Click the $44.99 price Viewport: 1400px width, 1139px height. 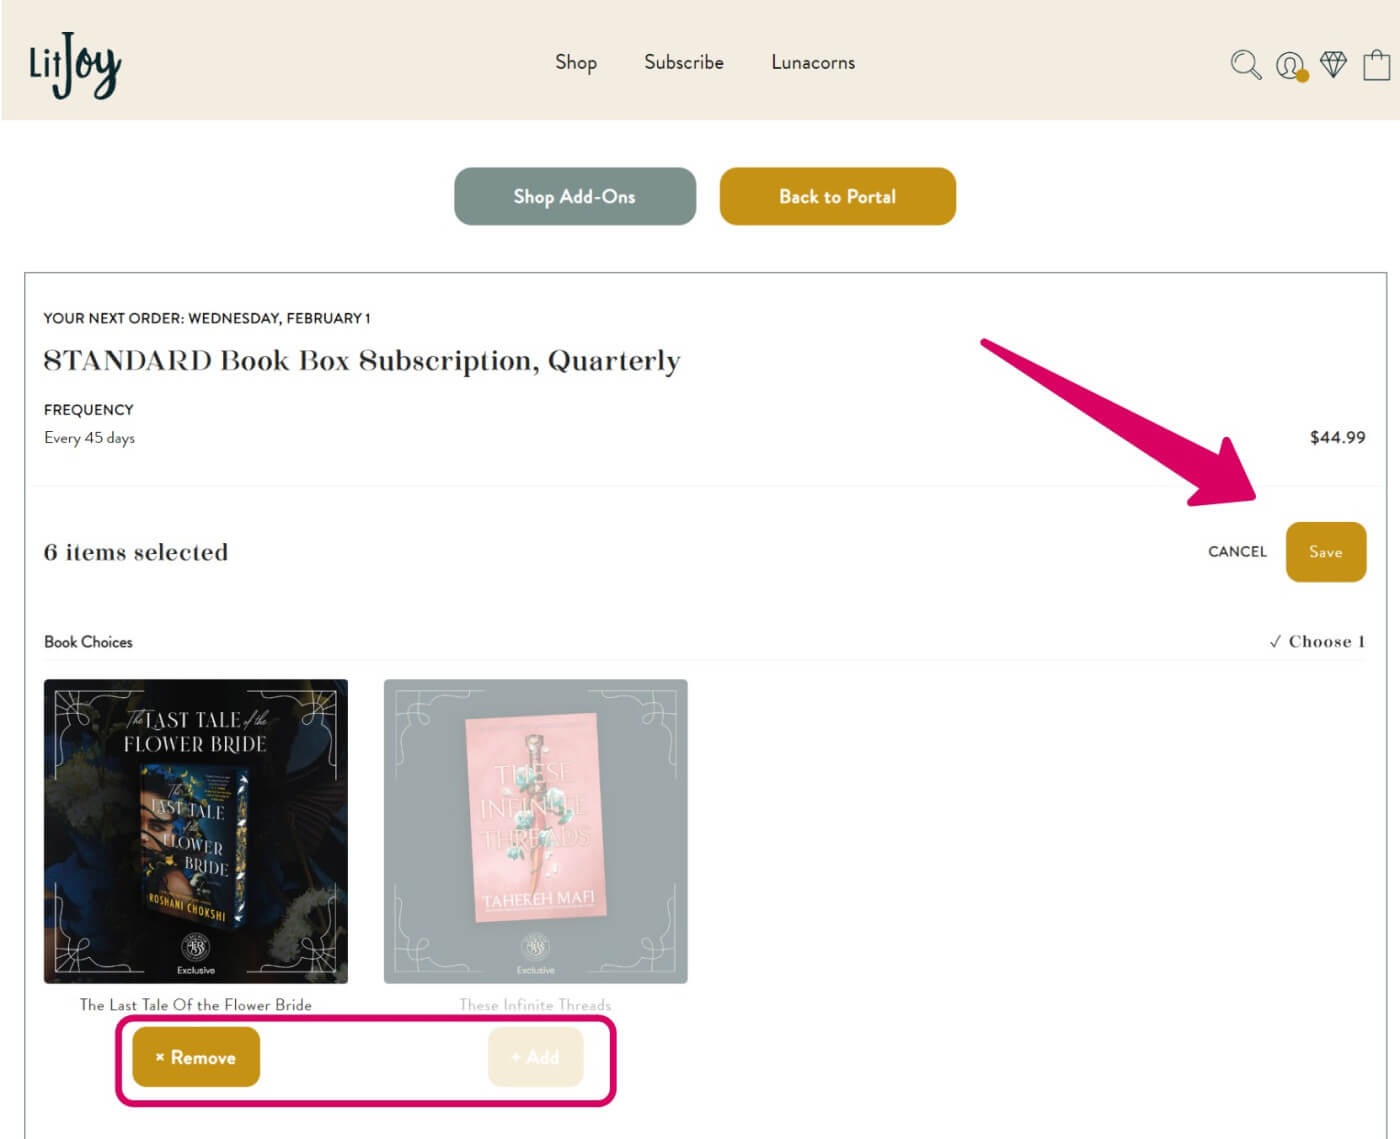coord(1338,437)
